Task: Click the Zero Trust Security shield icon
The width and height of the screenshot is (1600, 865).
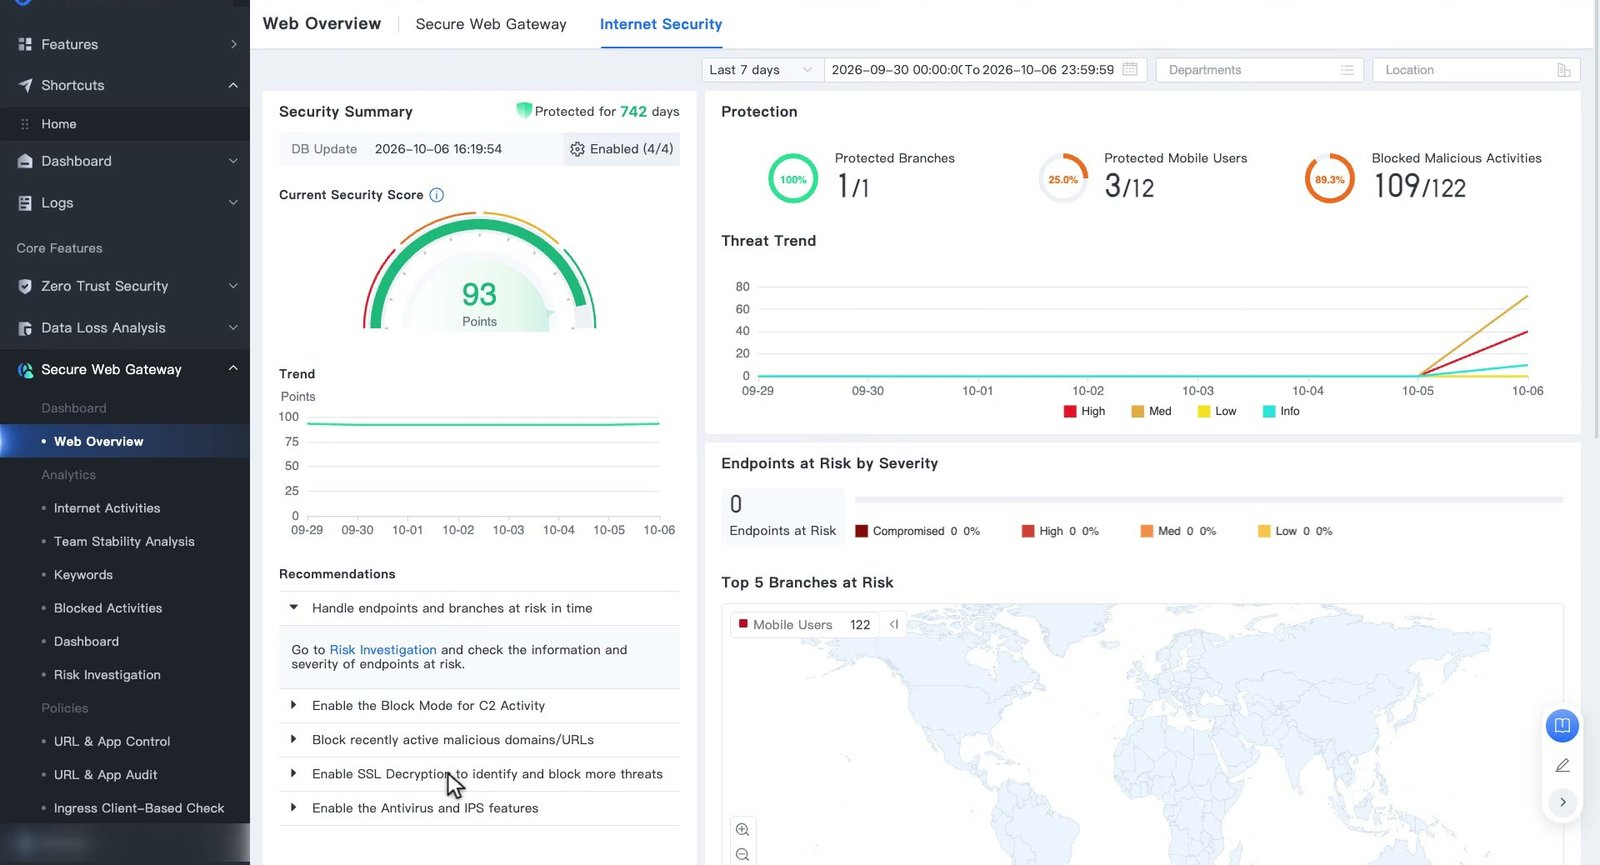Action: [25, 287]
